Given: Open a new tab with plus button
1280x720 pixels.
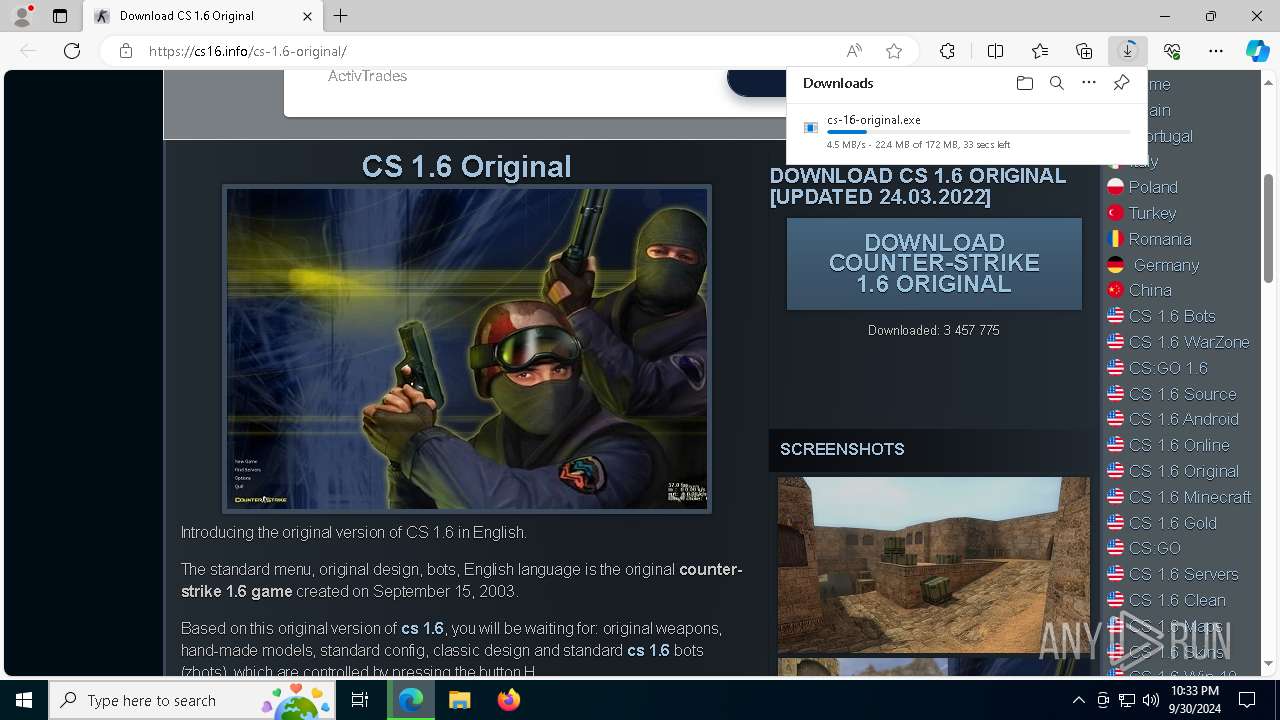Looking at the screenshot, I should [x=341, y=16].
